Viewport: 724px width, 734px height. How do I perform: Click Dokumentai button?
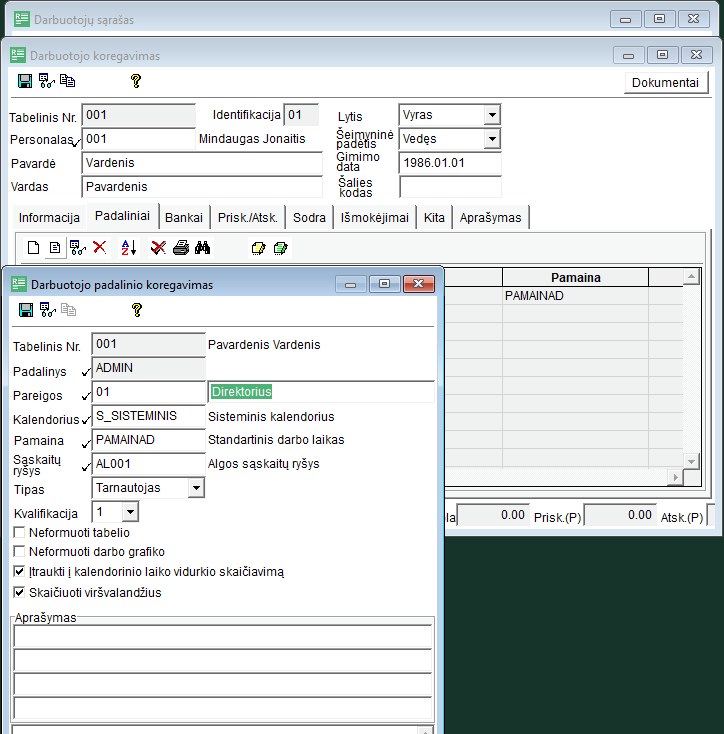pos(665,83)
